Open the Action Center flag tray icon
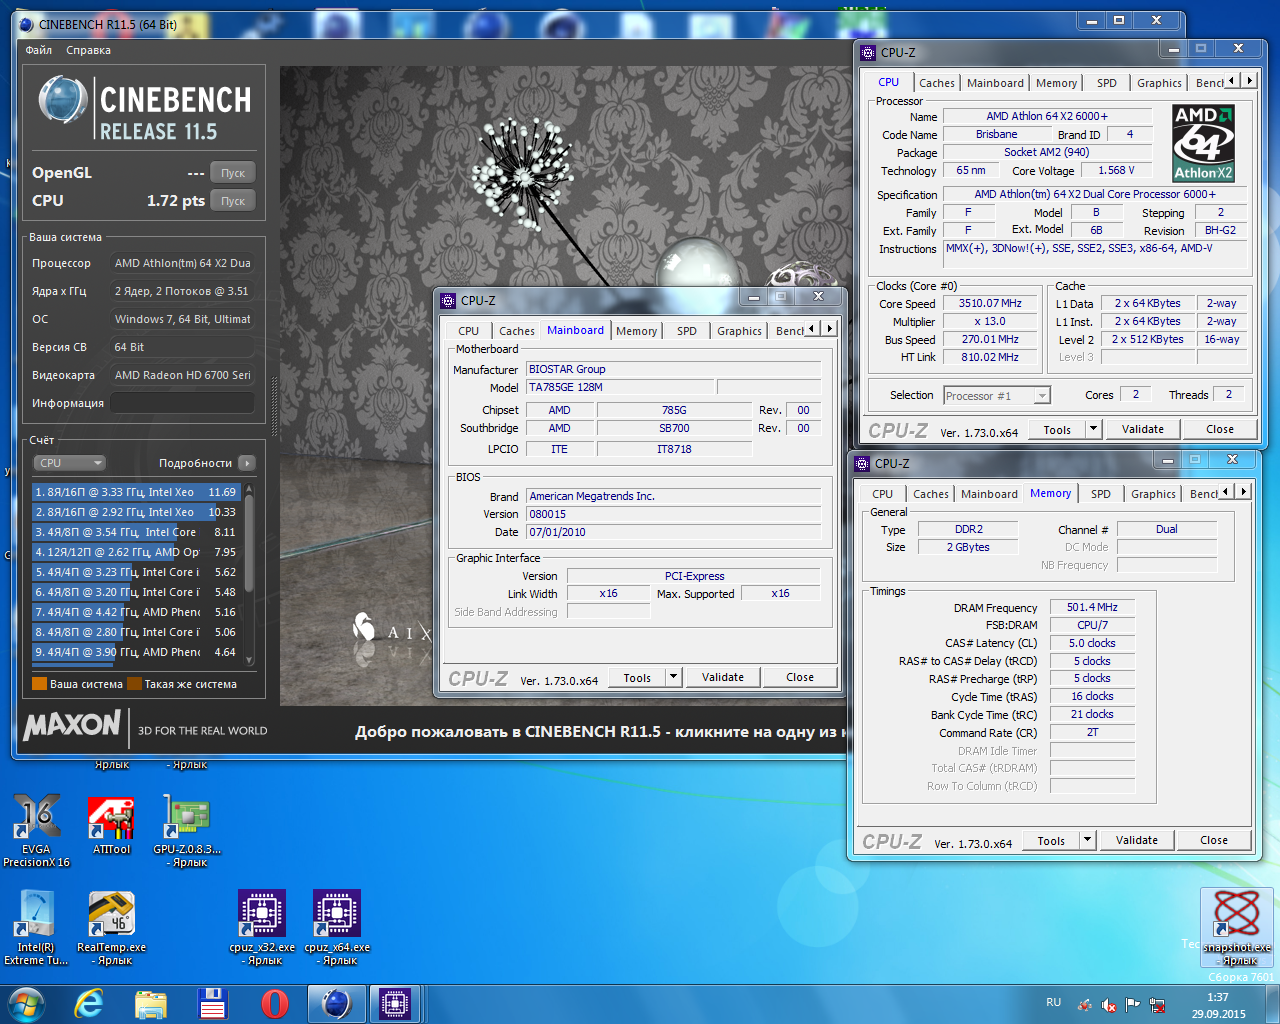Screen dimensions: 1280x1024 (1133, 1005)
